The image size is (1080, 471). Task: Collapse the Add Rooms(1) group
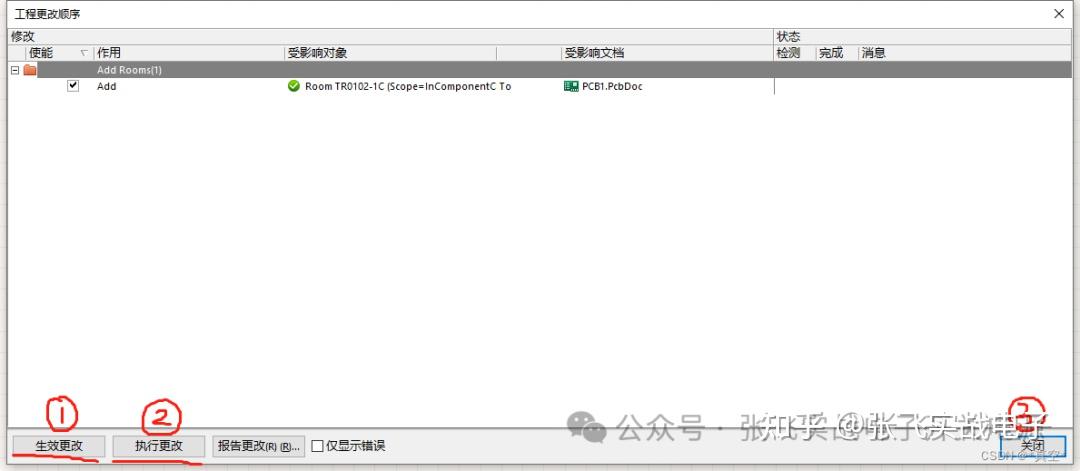coord(15,70)
